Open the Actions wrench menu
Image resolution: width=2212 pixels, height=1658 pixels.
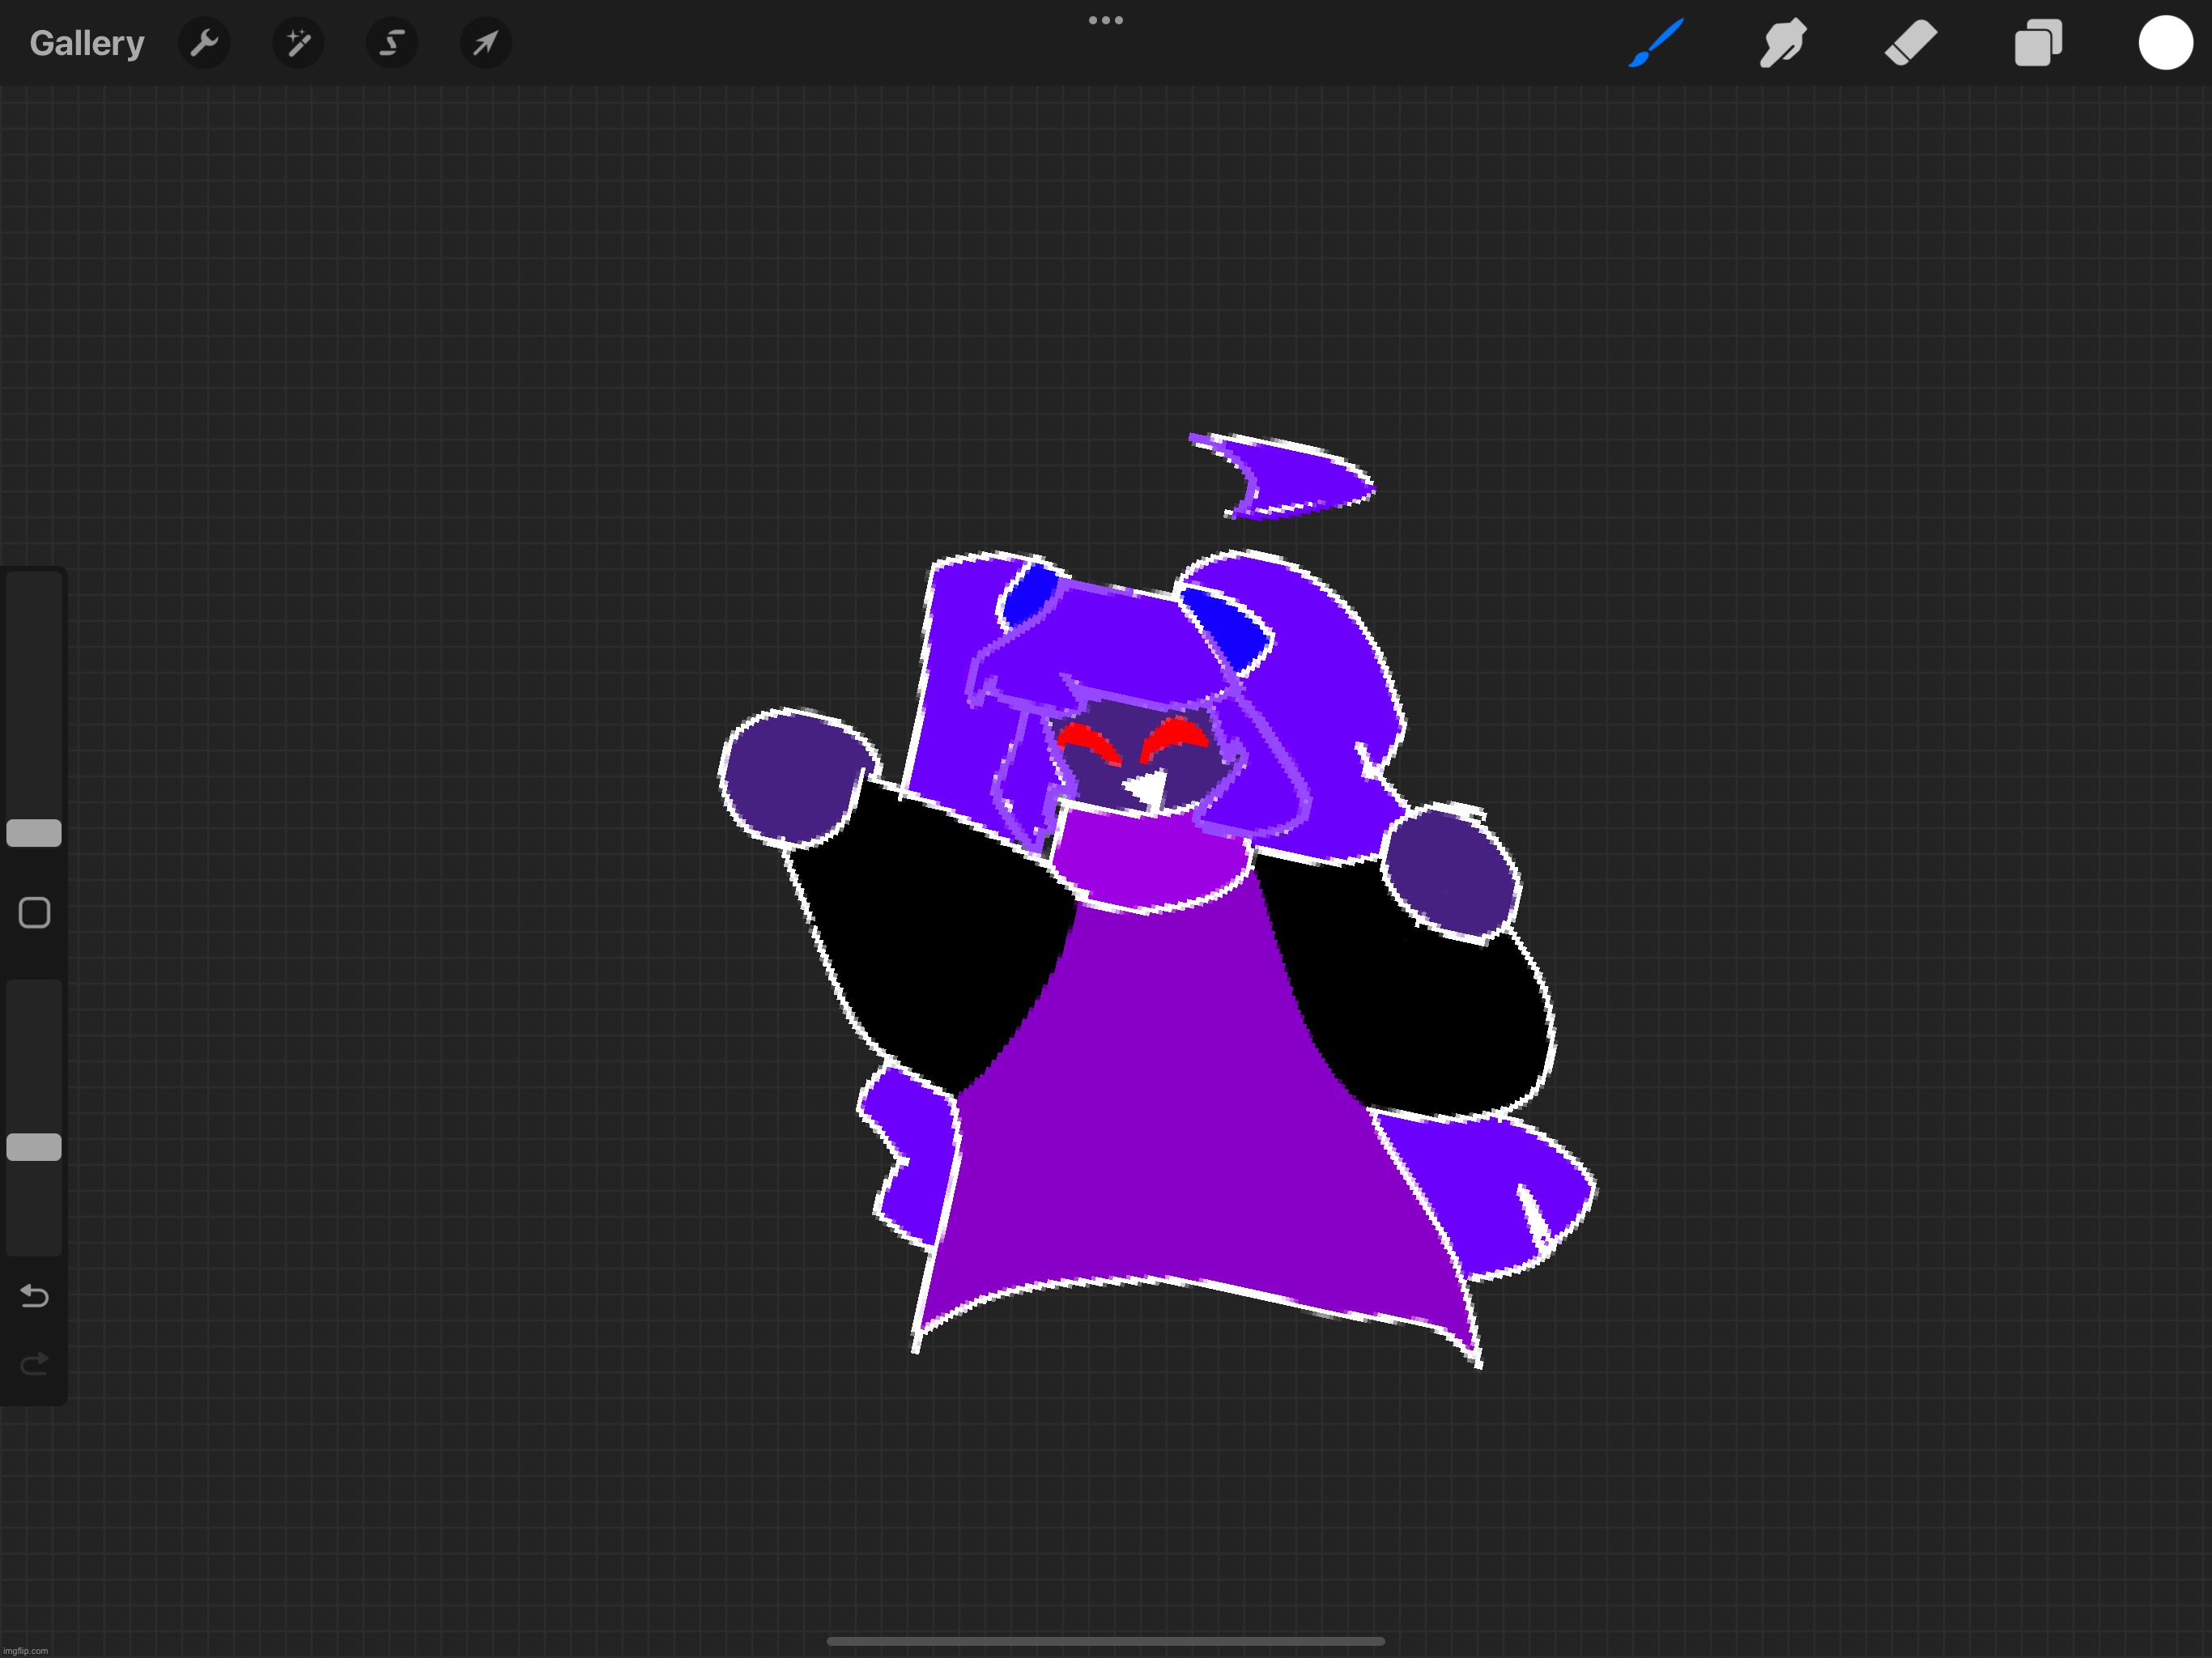tap(204, 43)
